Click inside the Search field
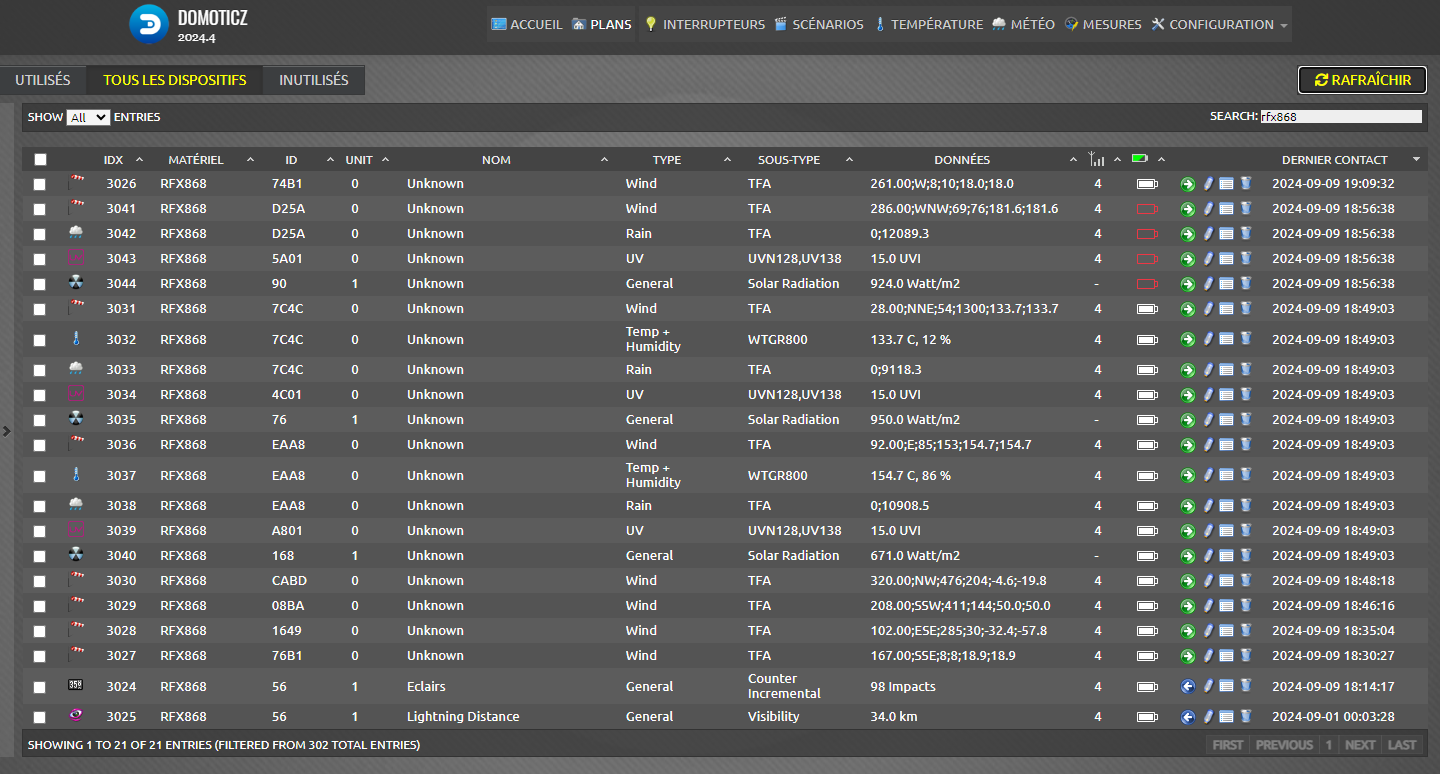Image resolution: width=1440 pixels, height=774 pixels. click(1341, 117)
